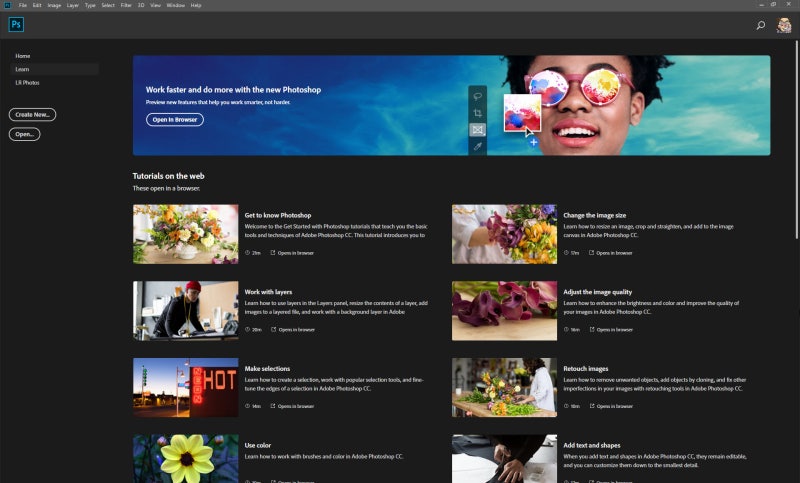Image resolution: width=800 pixels, height=483 pixels.
Task: Click the Create New... button
Action: pyautogui.click(x=32, y=115)
